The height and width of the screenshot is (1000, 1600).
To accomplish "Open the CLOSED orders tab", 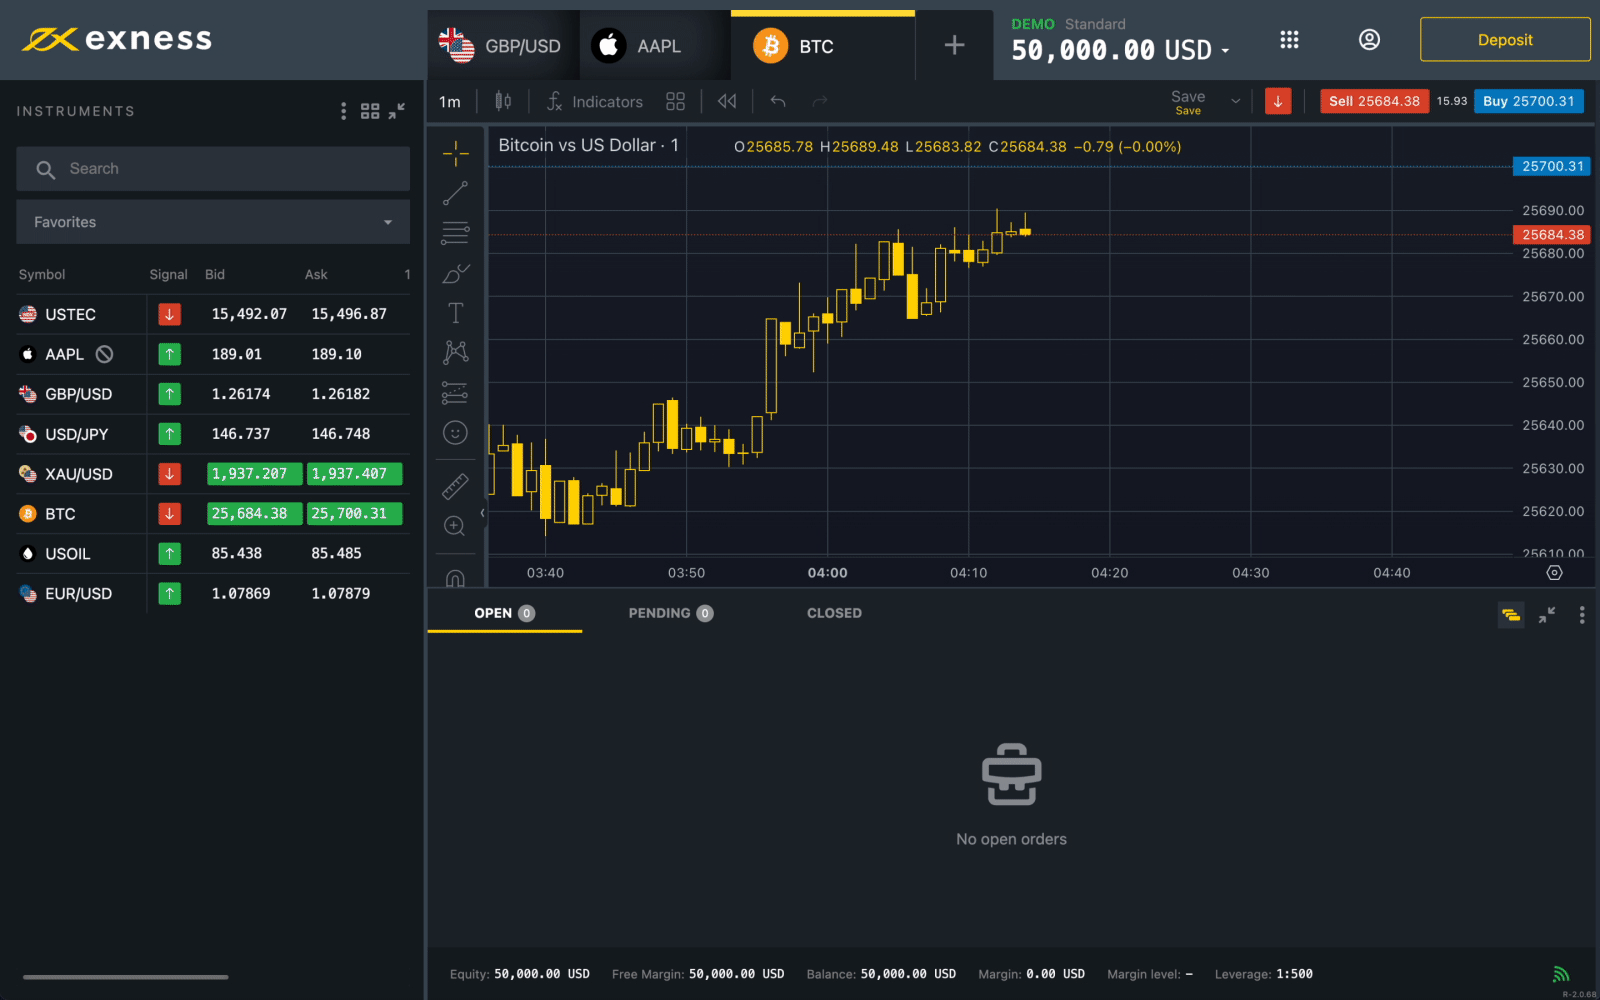I will [x=834, y=613].
